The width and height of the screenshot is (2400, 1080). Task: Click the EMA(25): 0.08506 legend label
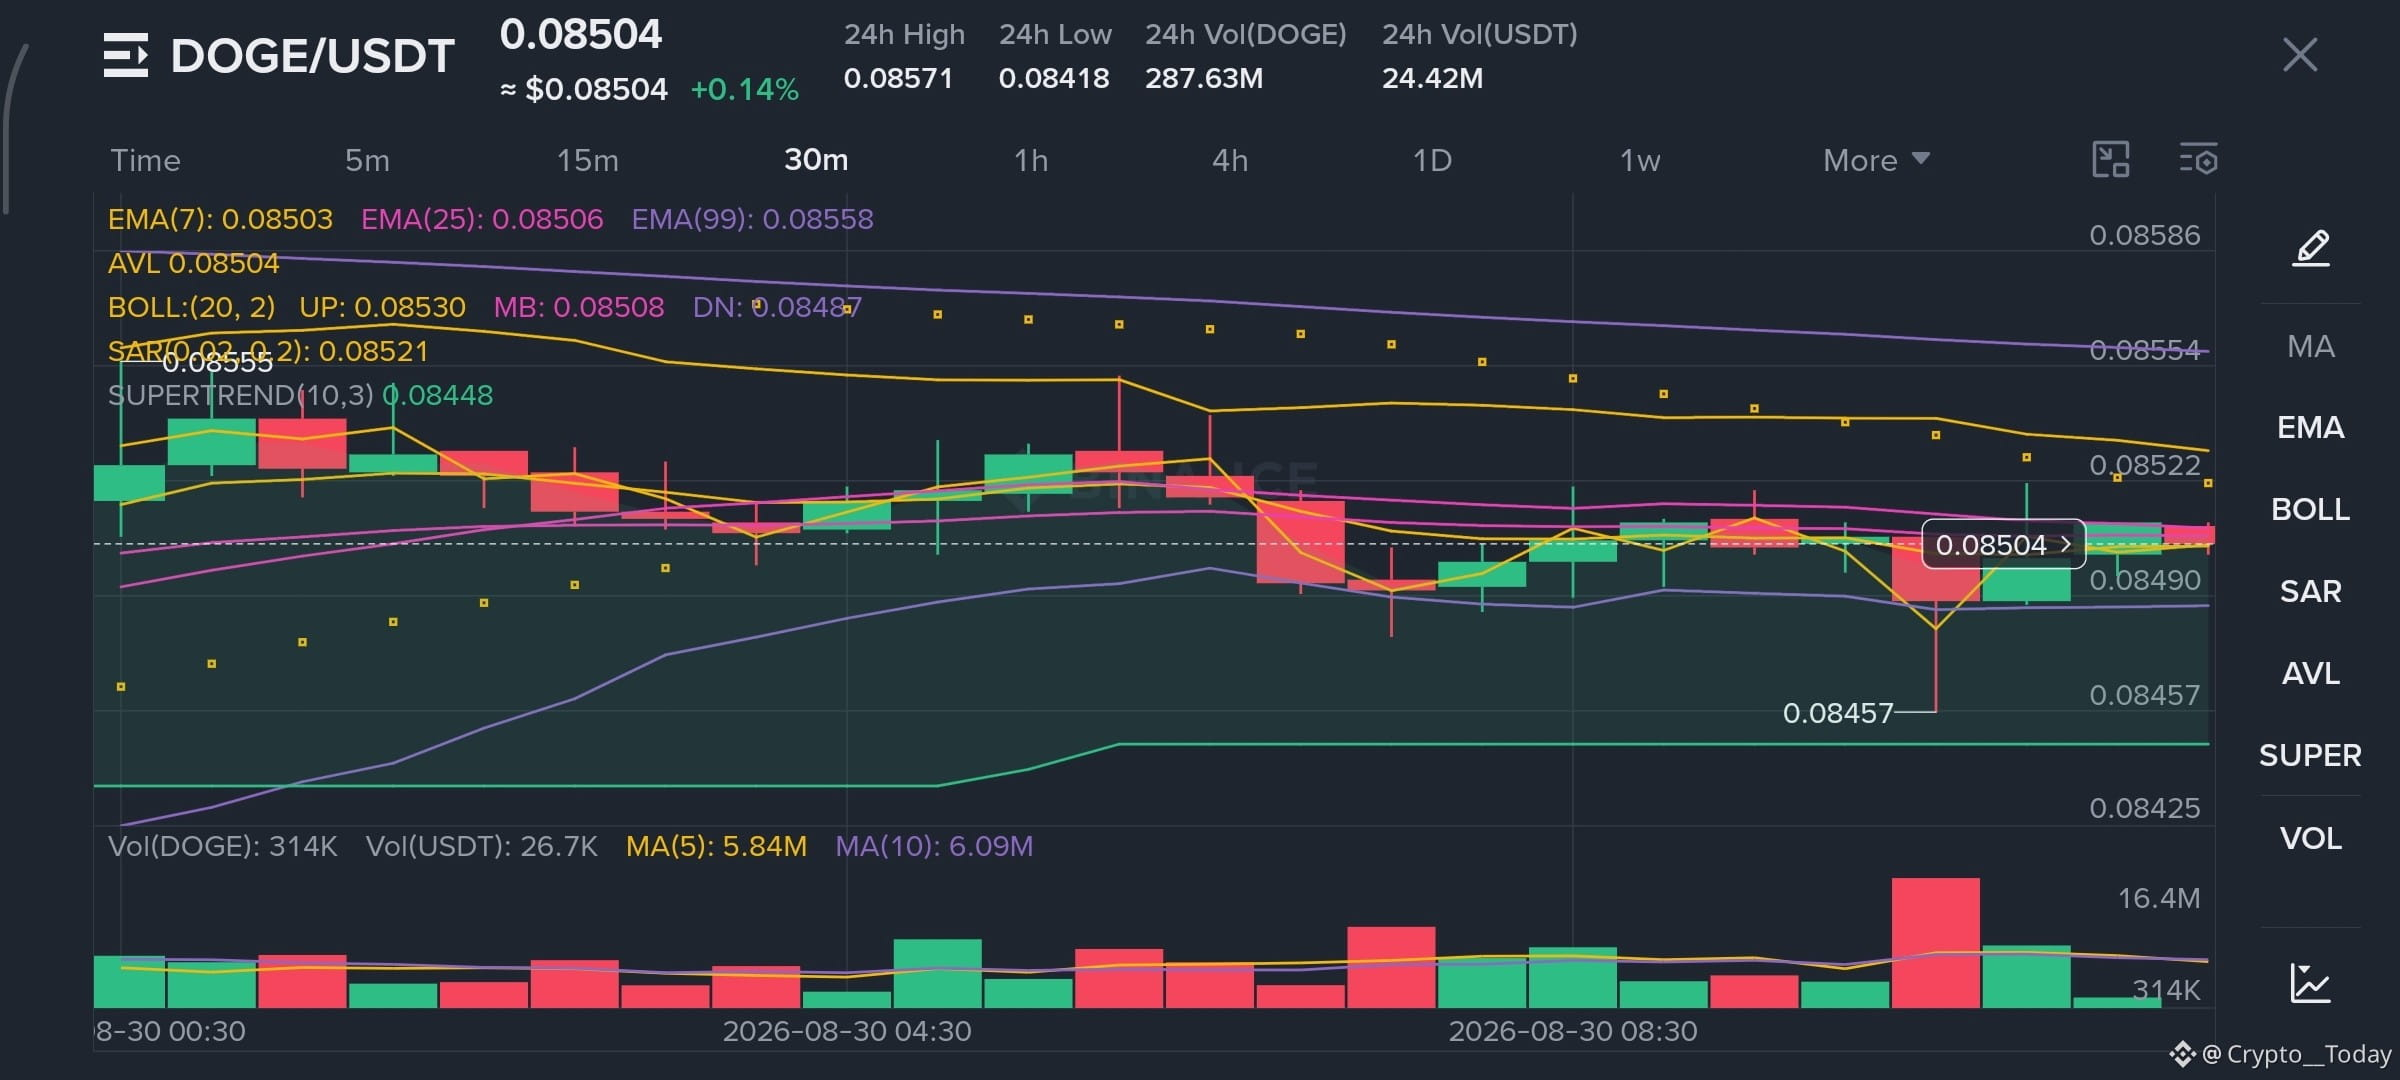coord(482,219)
